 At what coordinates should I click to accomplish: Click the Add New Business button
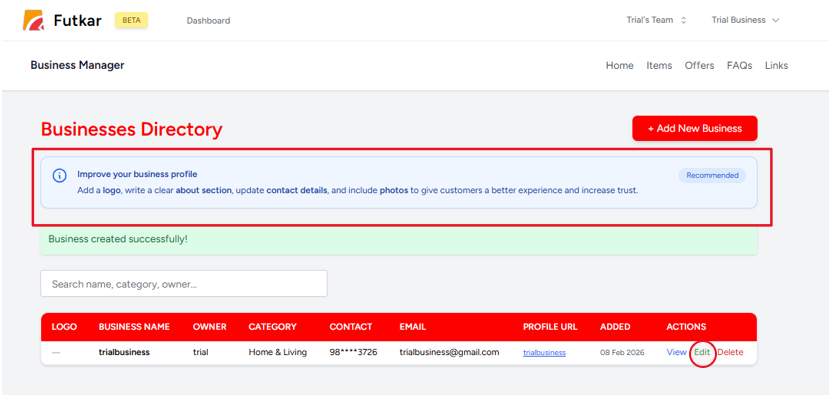click(x=694, y=129)
